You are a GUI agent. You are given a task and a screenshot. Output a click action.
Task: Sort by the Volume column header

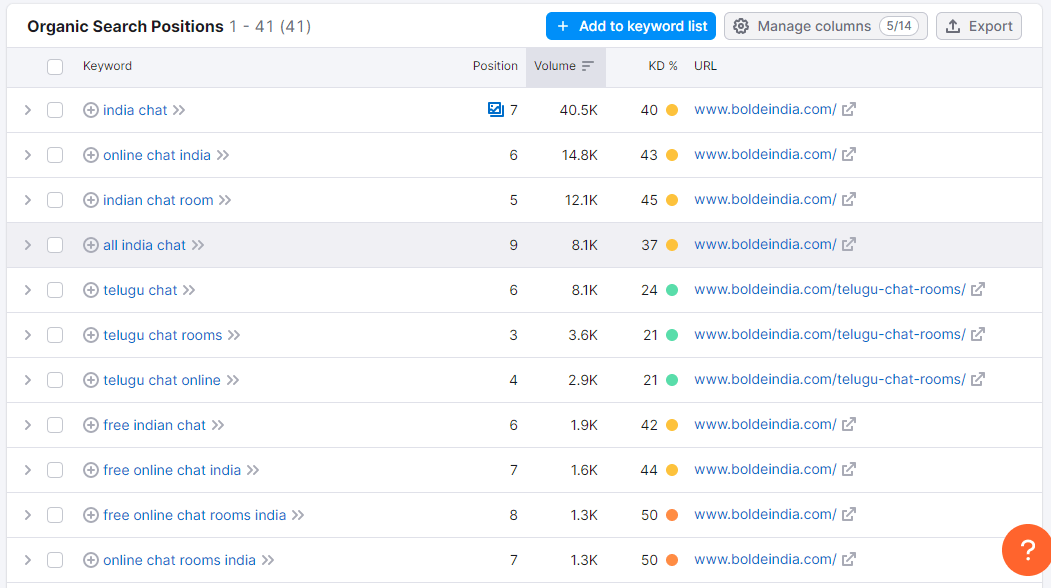[555, 65]
